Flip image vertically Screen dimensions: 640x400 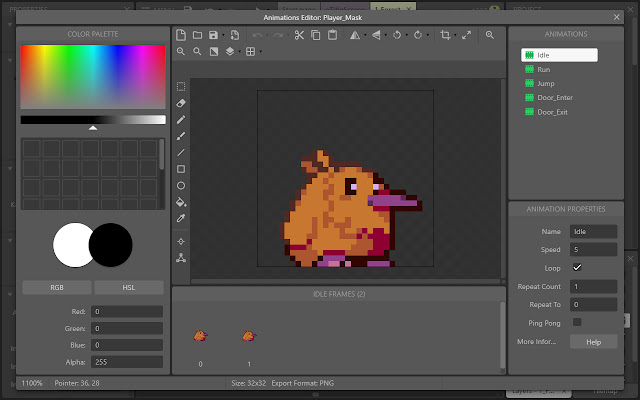376,35
